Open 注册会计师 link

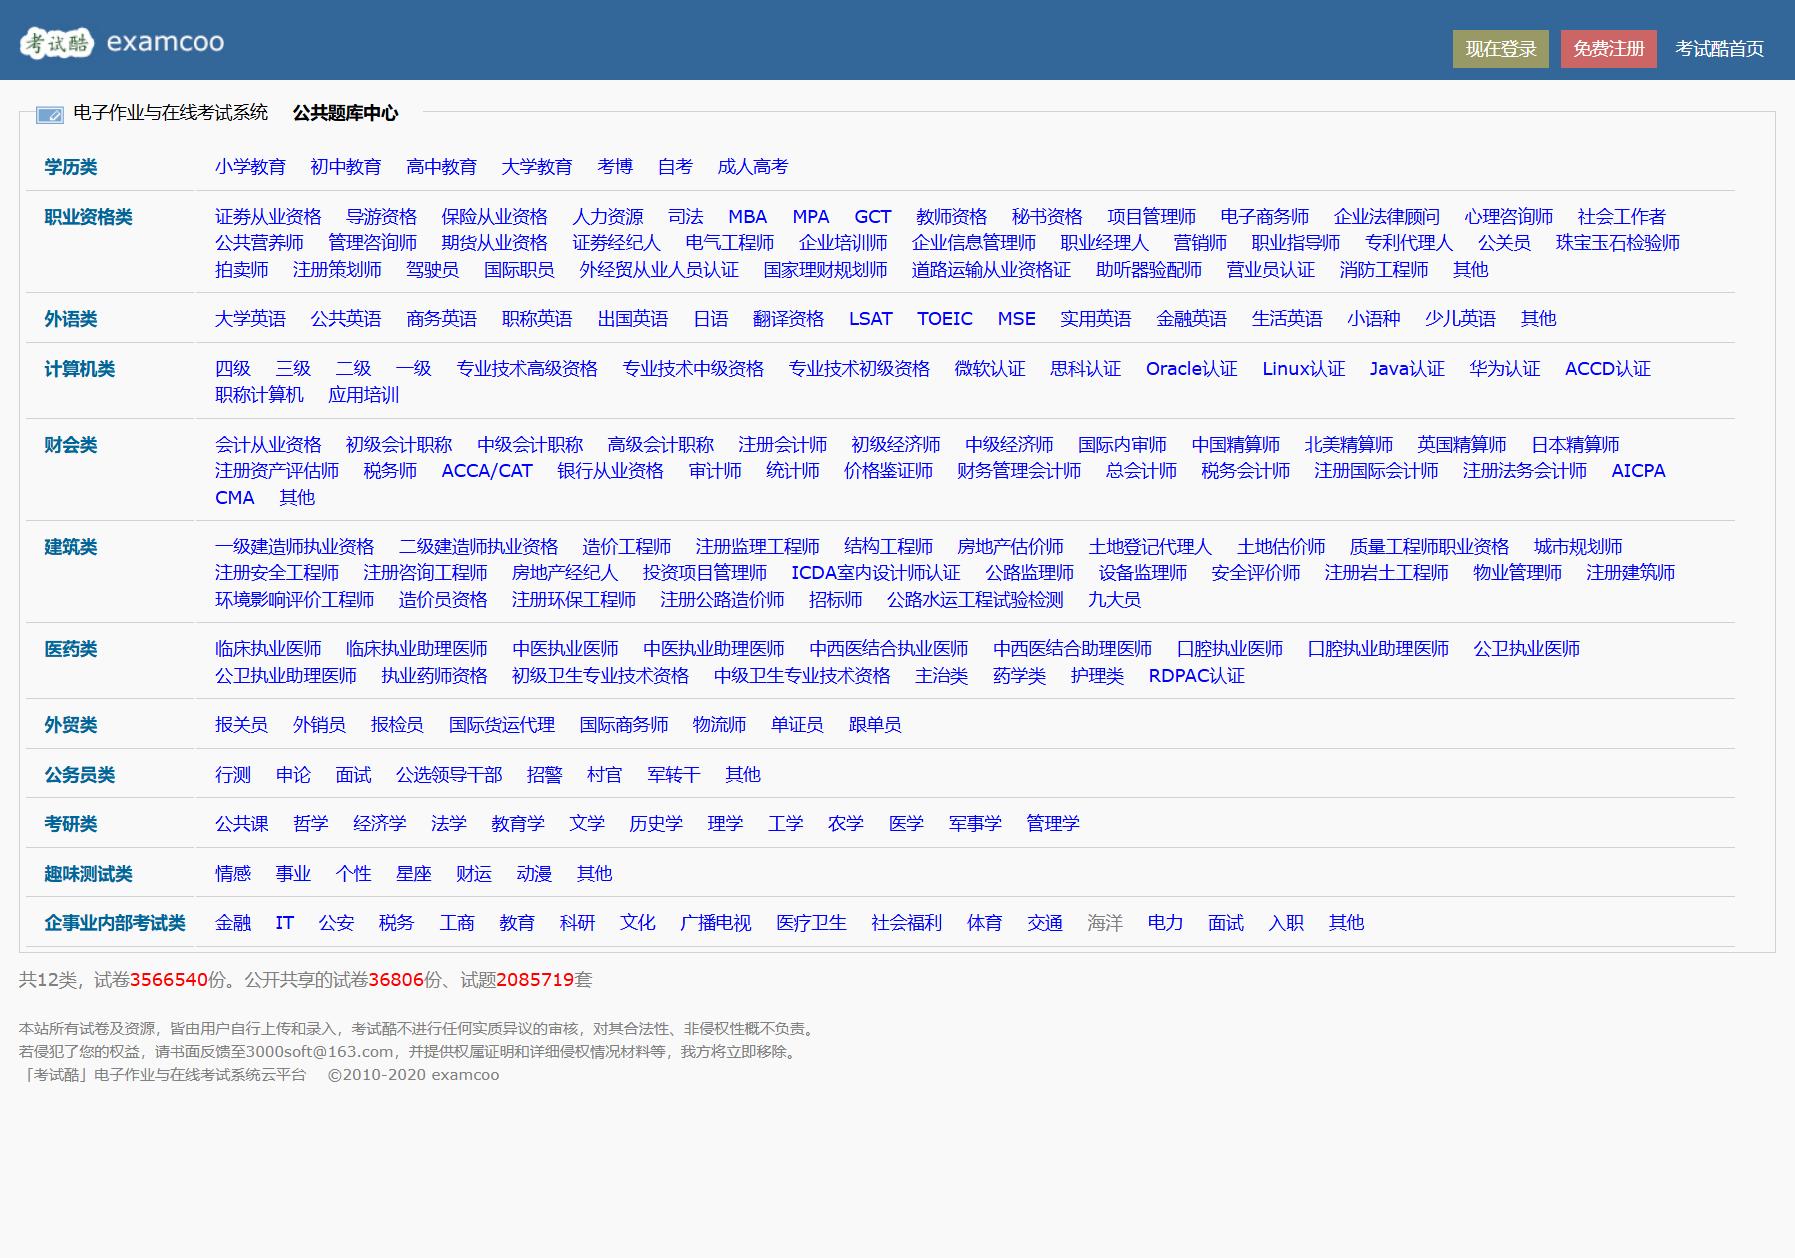click(x=782, y=445)
